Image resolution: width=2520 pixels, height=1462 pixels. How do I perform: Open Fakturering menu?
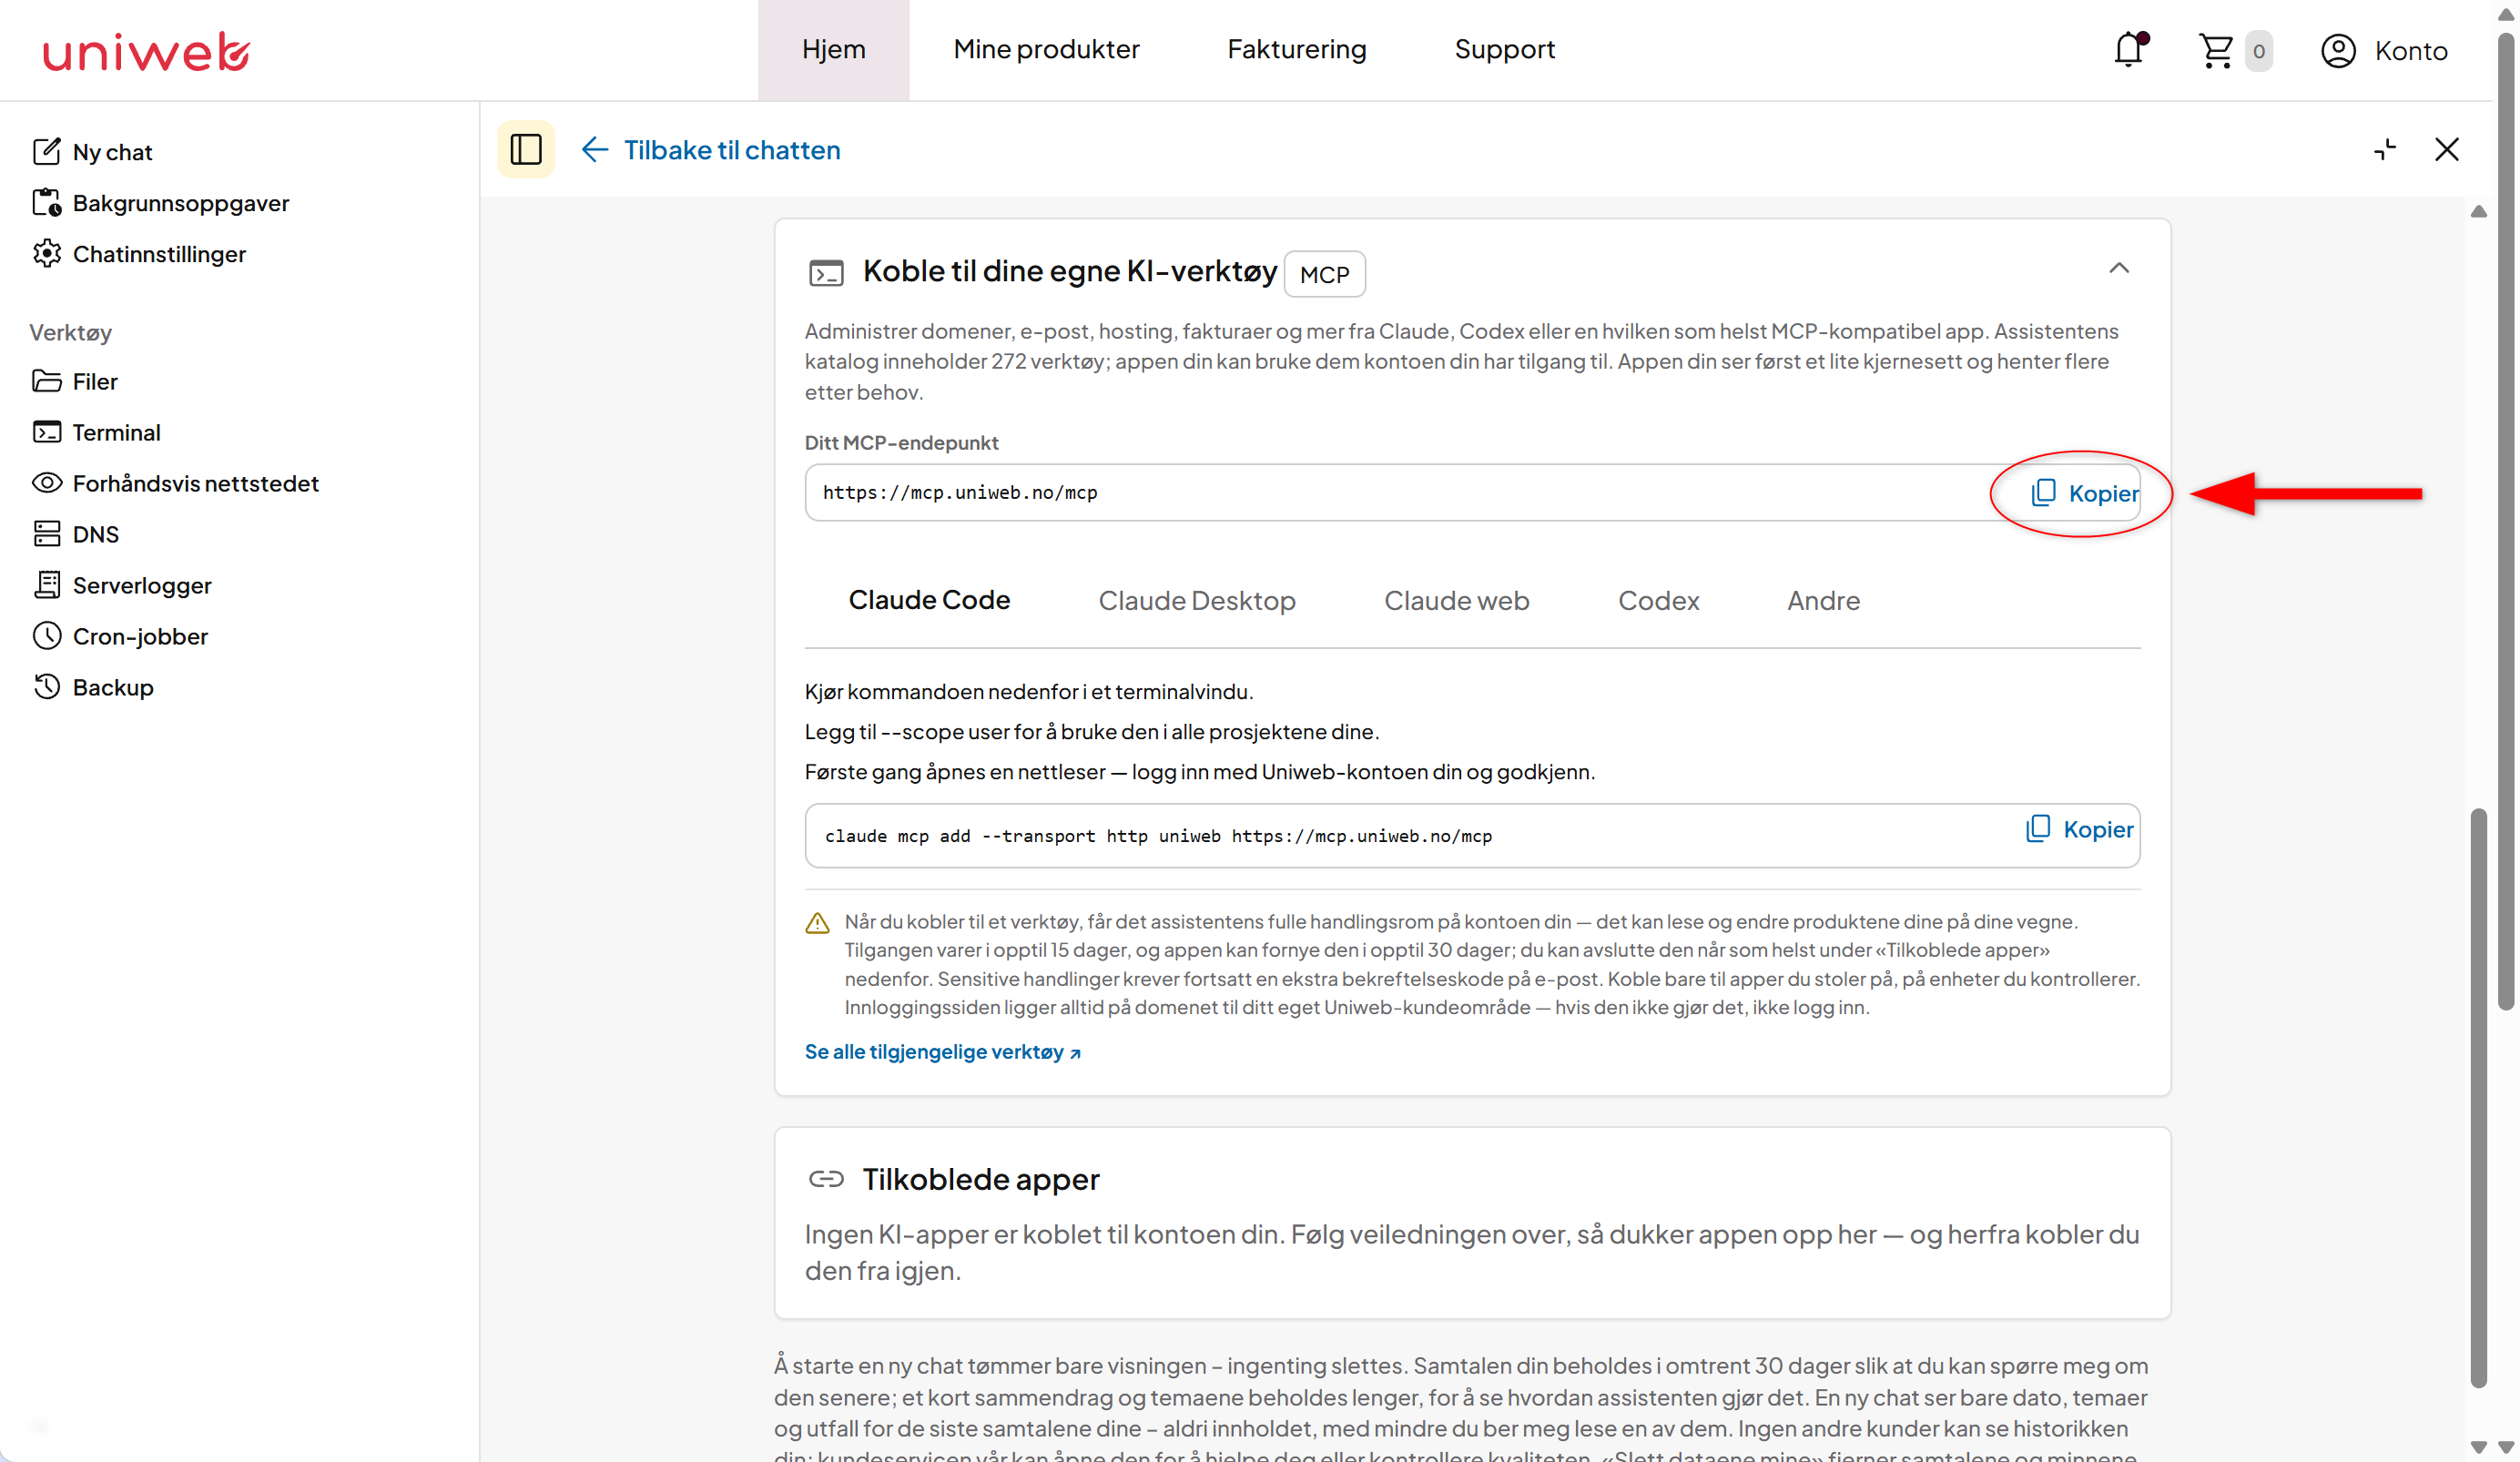click(x=1296, y=49)
